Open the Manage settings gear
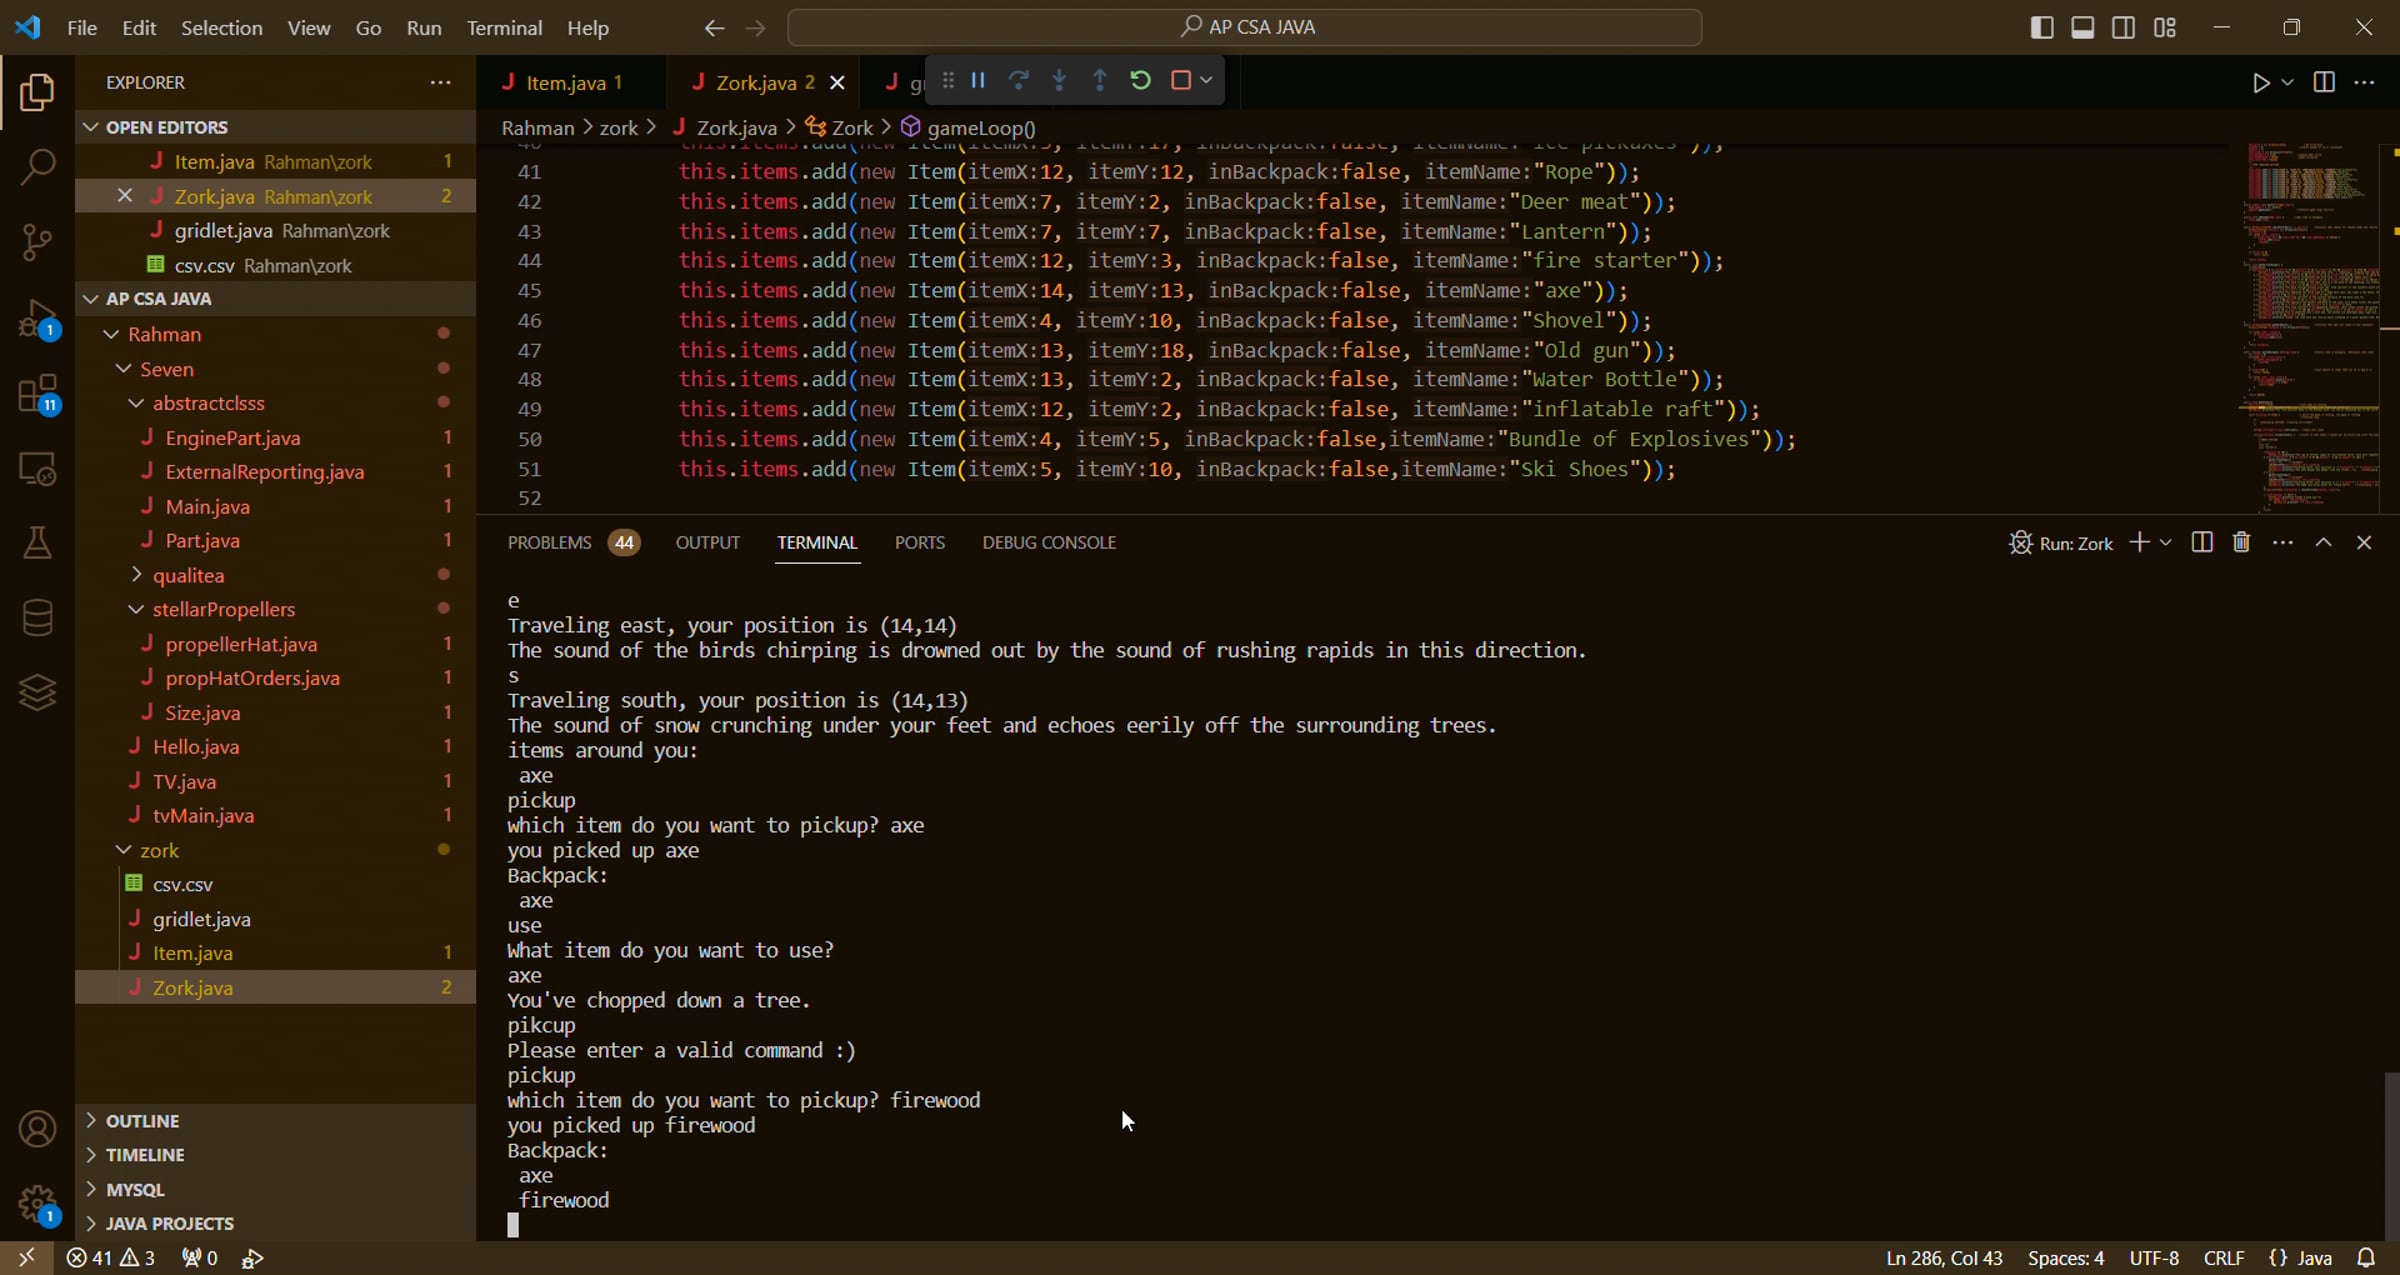This screenshot has height=1275, width=2400. click(37, 1203)
